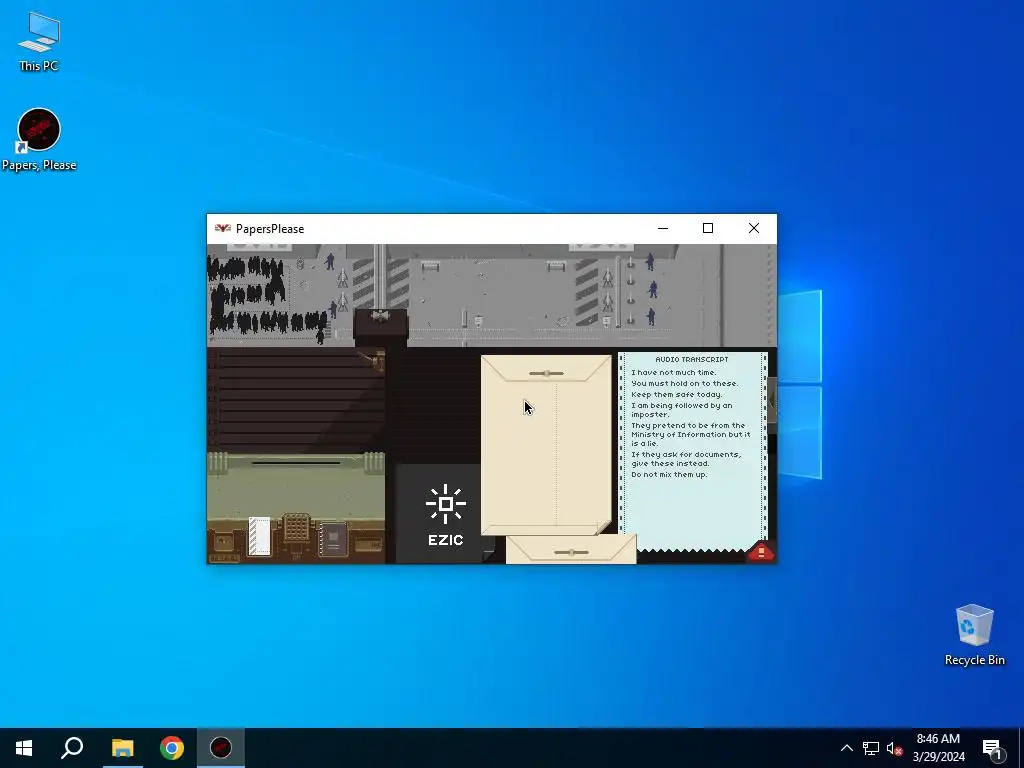1024x768 pixels.
Task: Maximize the PapersPlease window
Action: click(x=708, y=229)
